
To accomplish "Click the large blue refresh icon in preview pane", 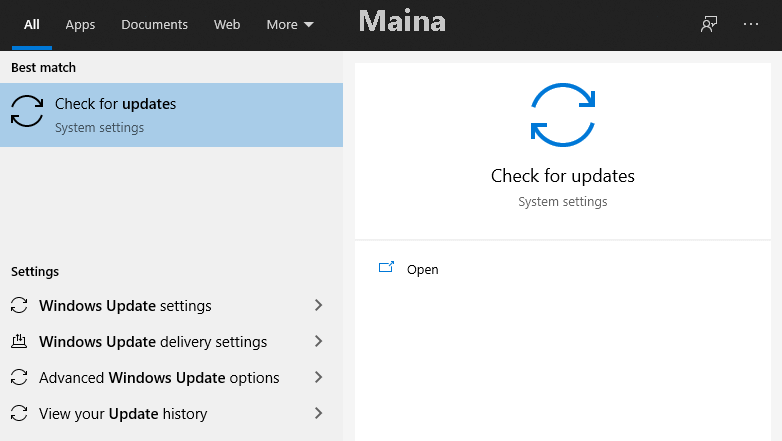I will click(563, 115).
